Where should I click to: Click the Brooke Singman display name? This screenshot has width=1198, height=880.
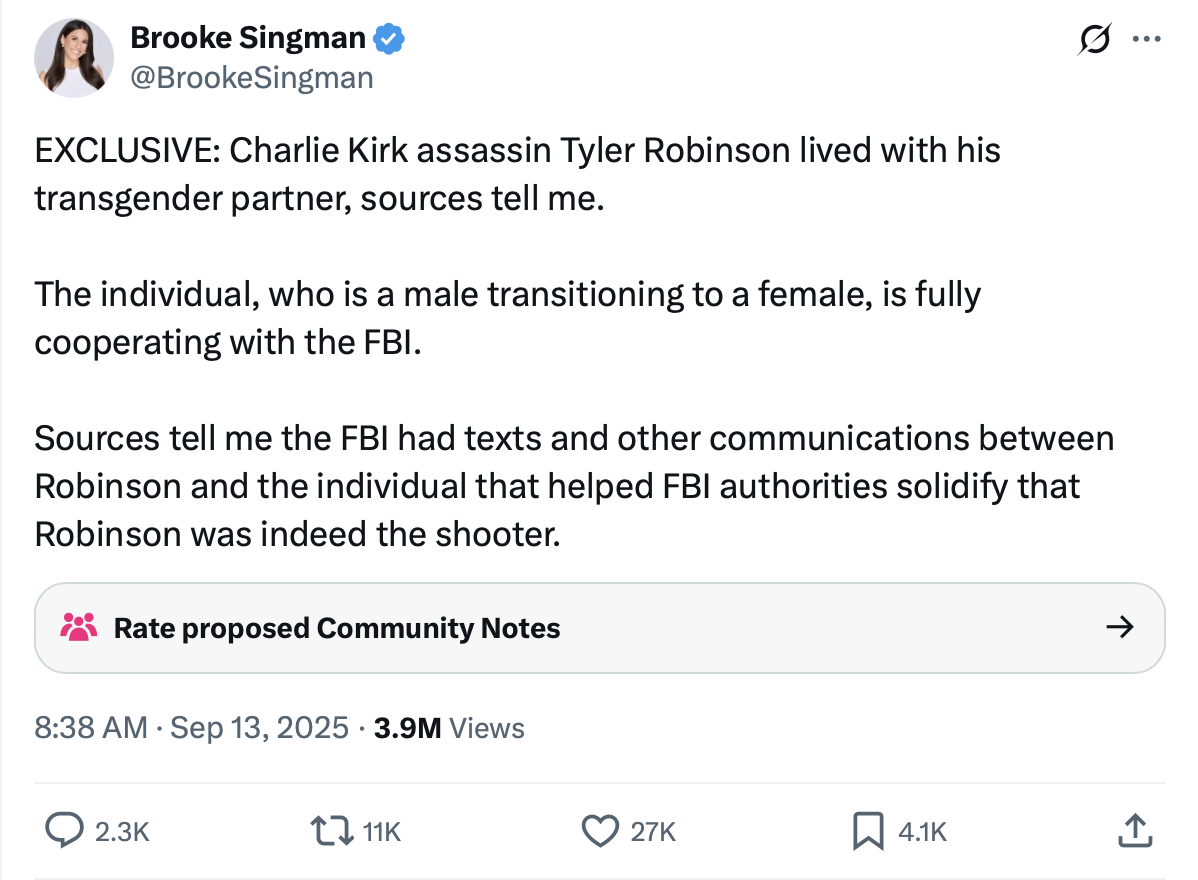coord(248,38)
